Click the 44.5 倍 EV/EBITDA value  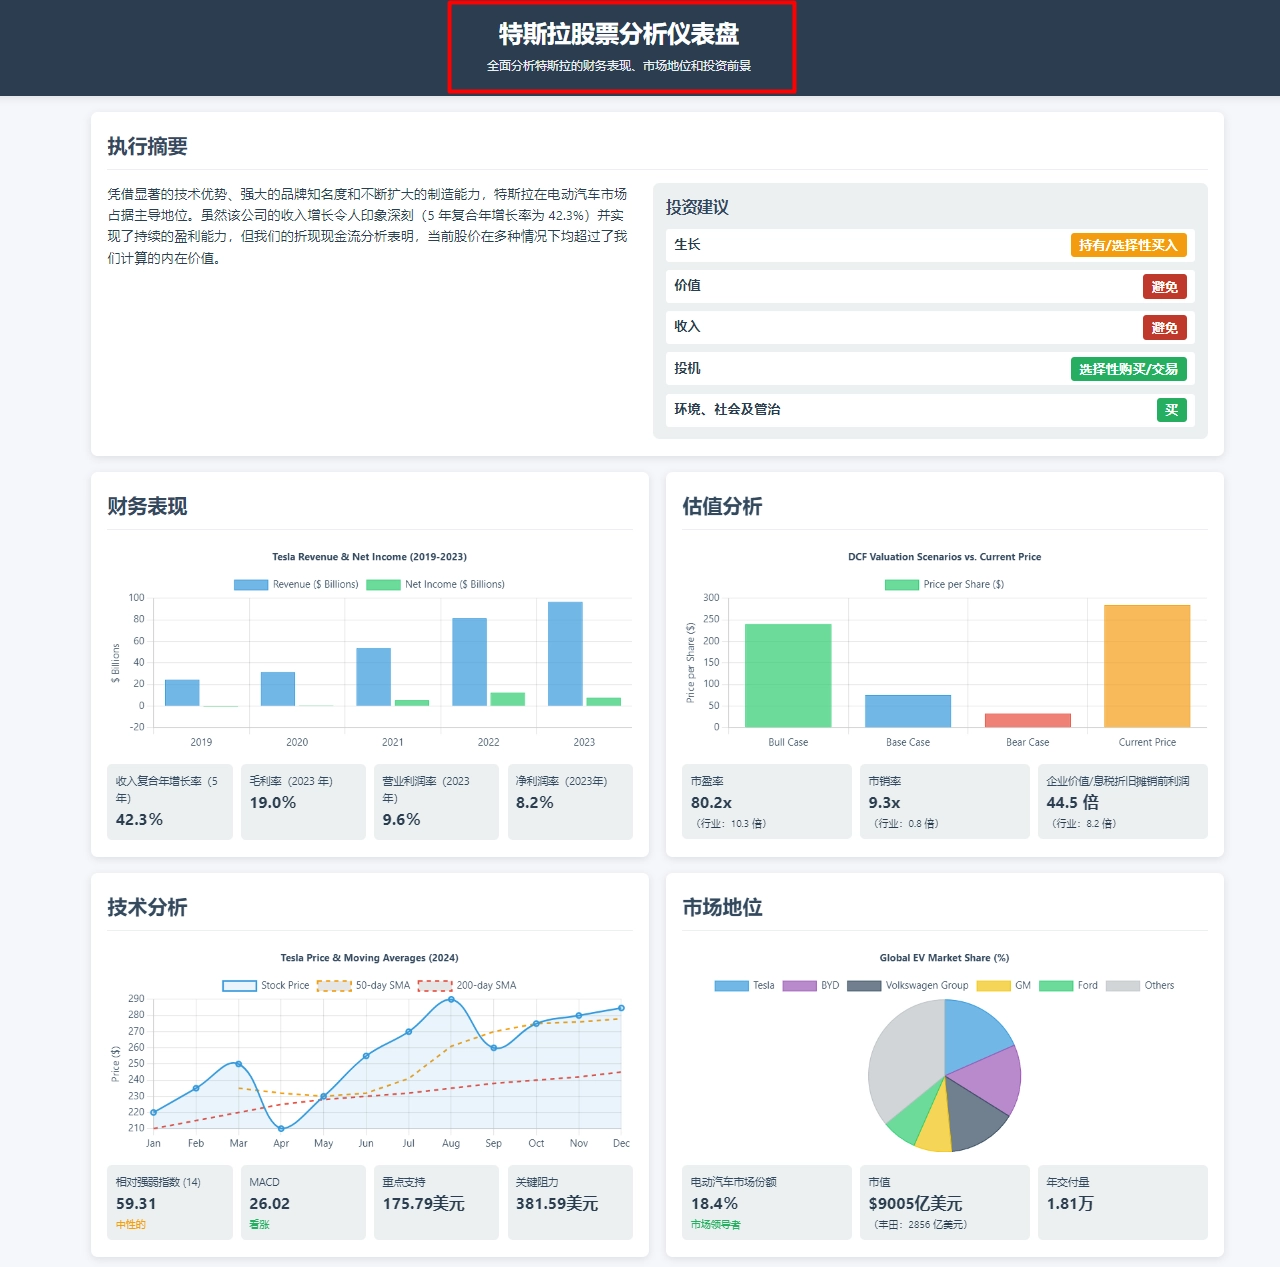point(1073,803)
